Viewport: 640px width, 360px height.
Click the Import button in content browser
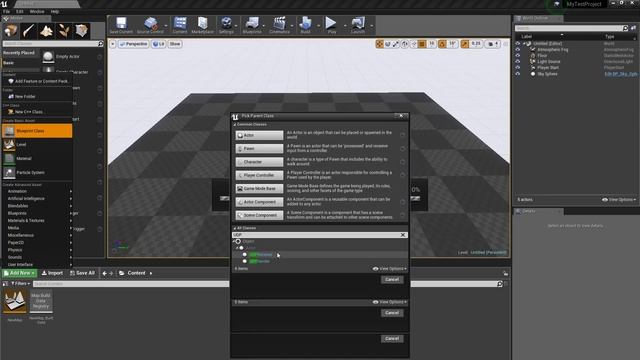pyautogui.click(x=52, y=273)
